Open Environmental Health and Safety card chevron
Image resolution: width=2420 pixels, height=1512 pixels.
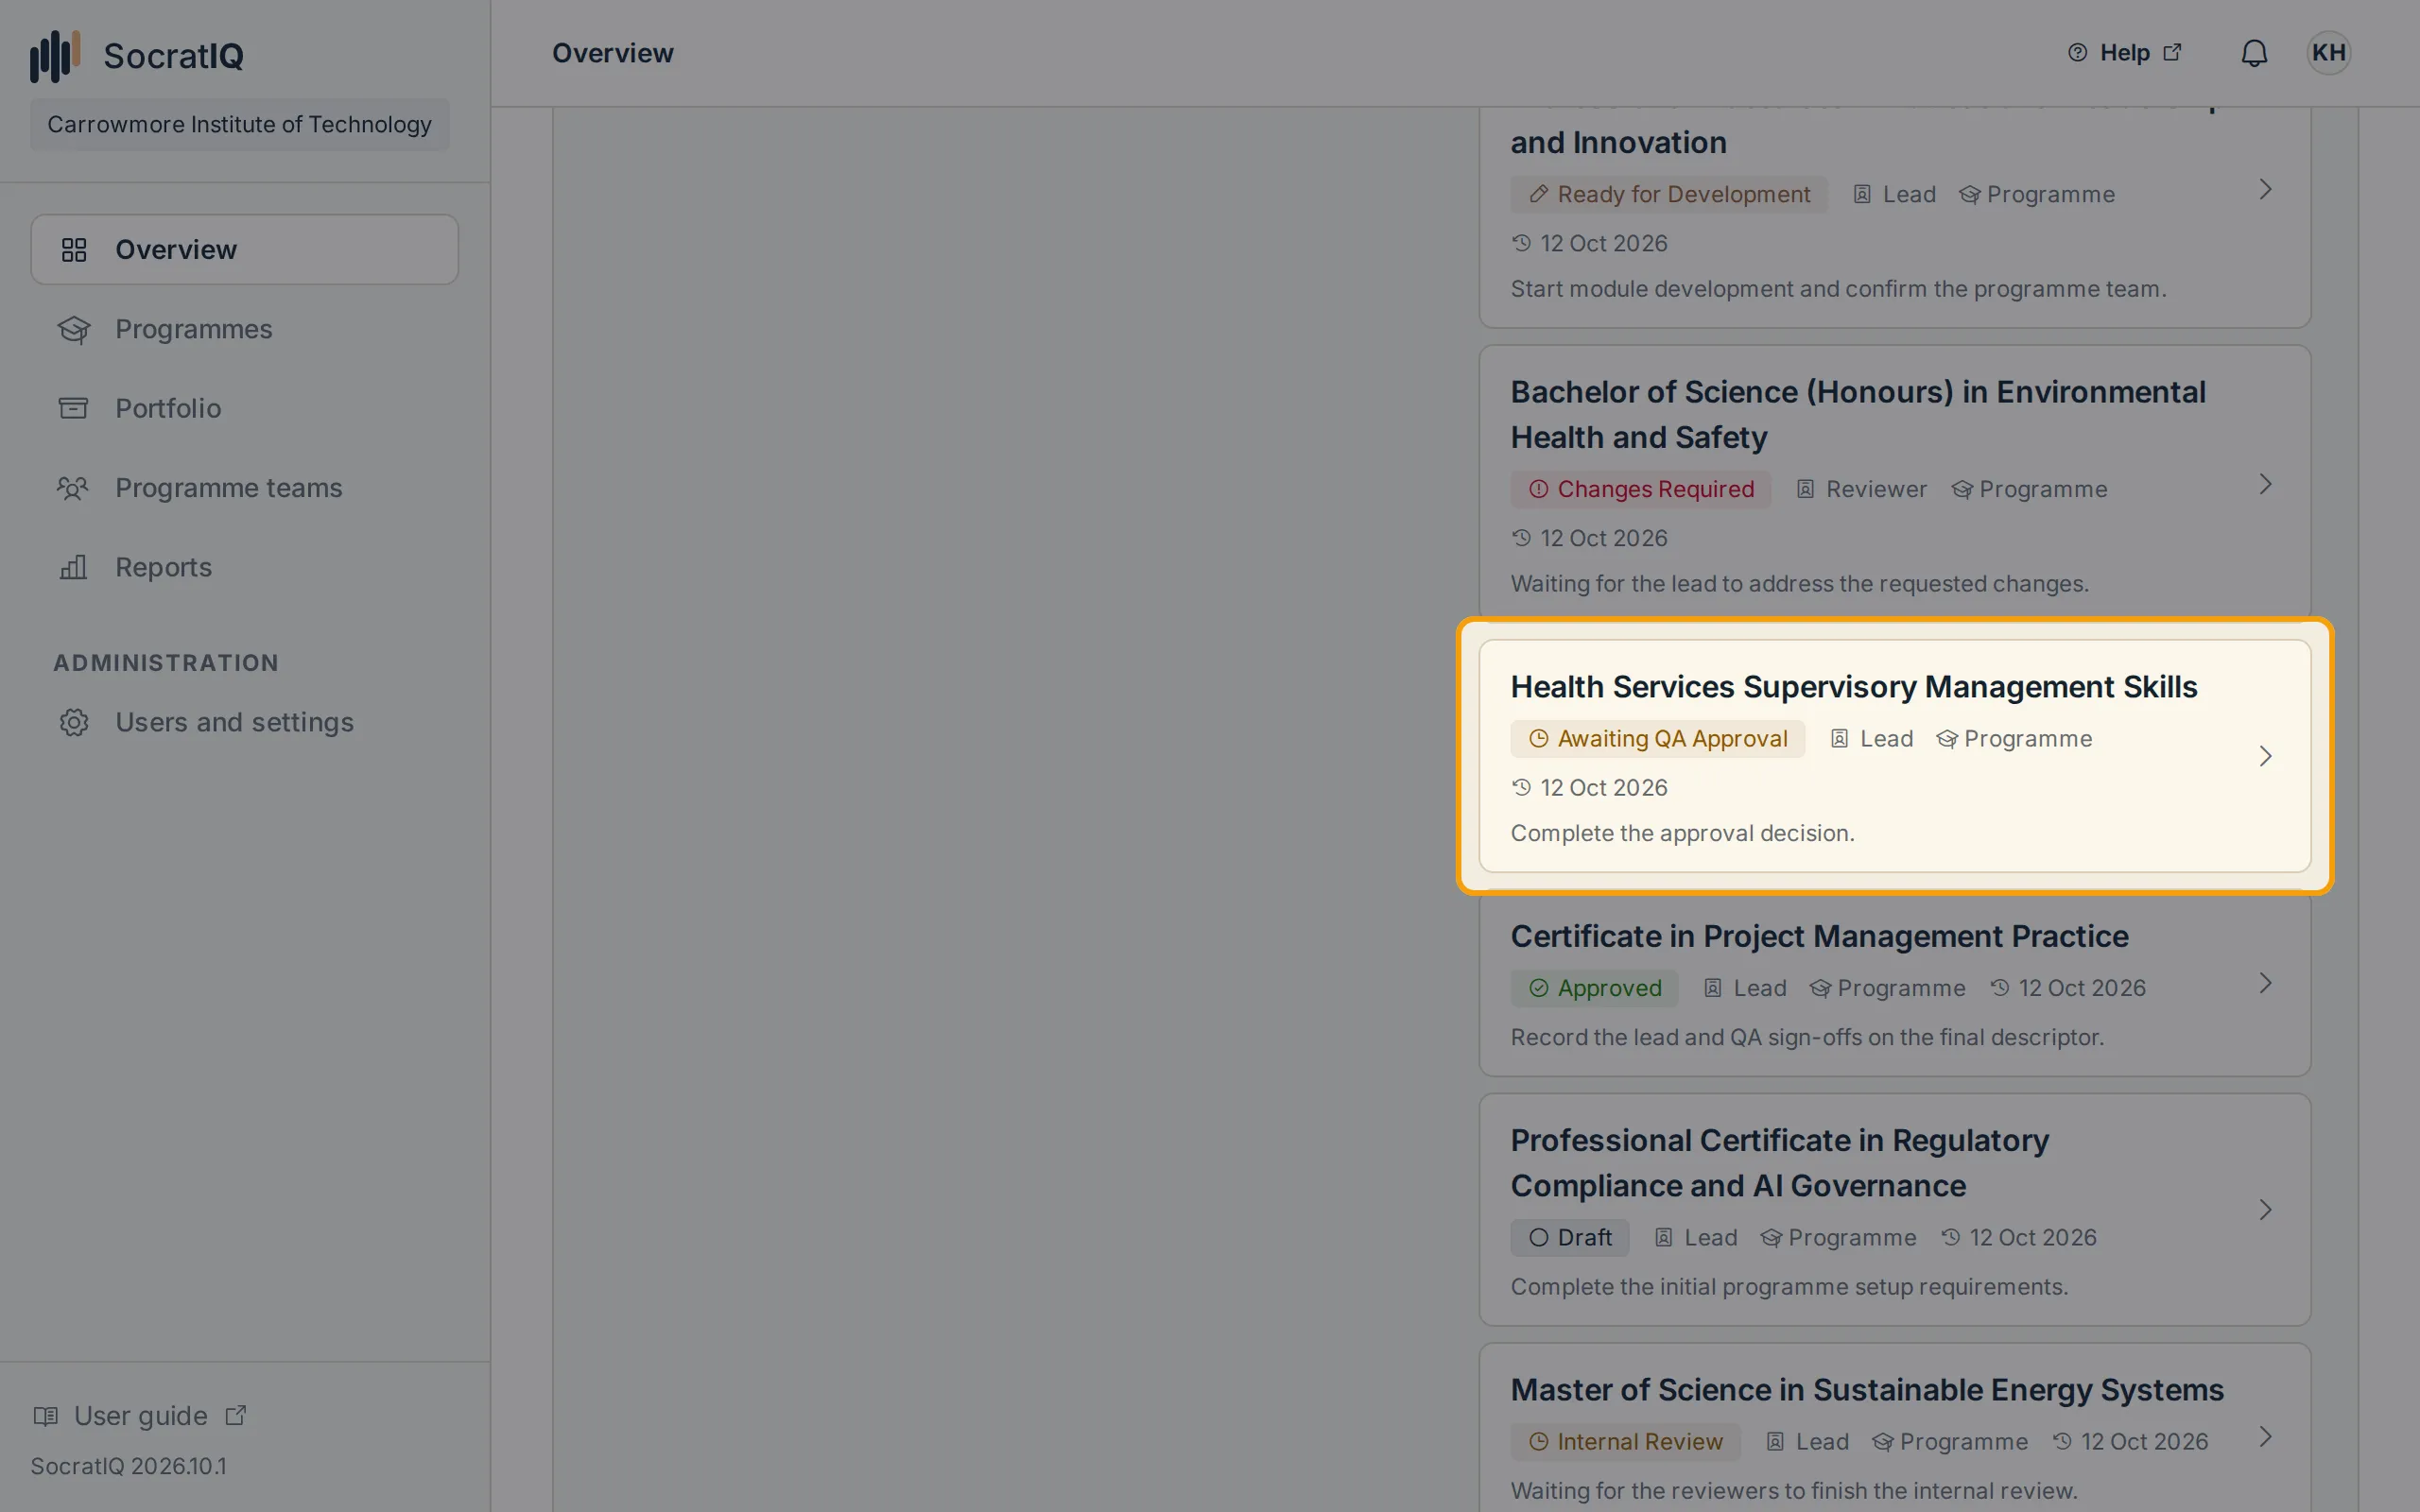(x=2265, y=485)
